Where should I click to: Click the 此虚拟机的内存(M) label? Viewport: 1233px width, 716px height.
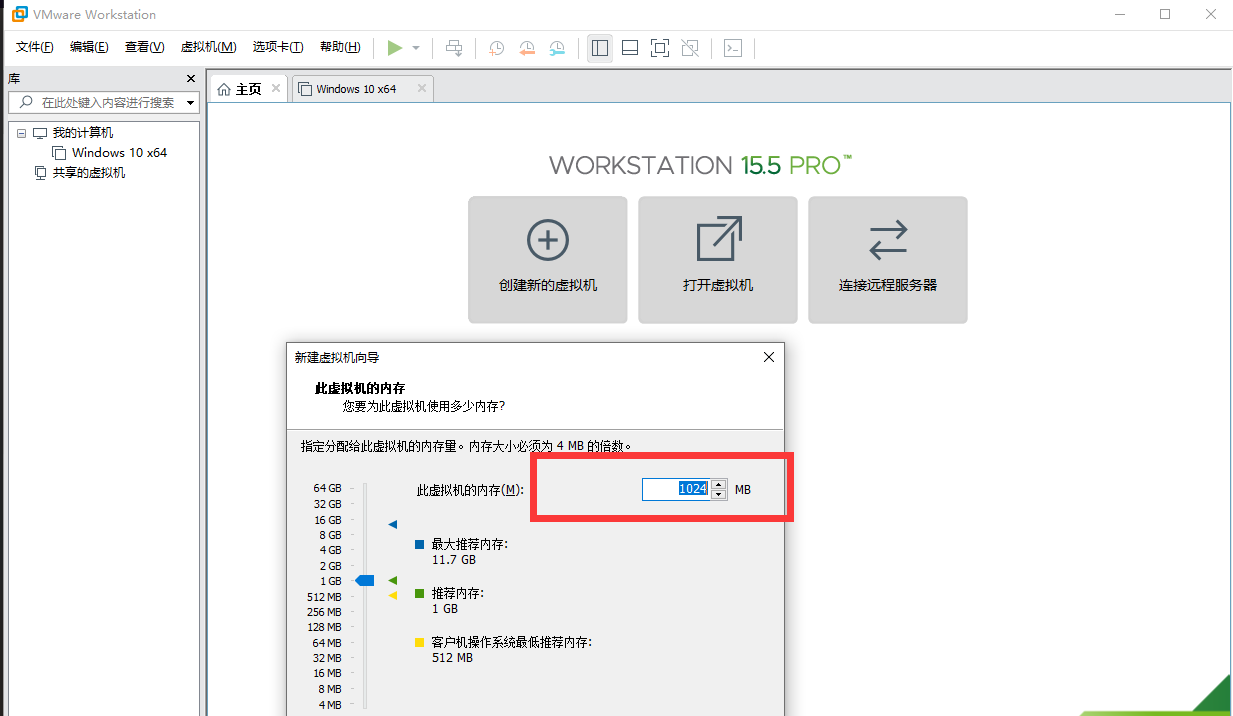tap(471, 489)
